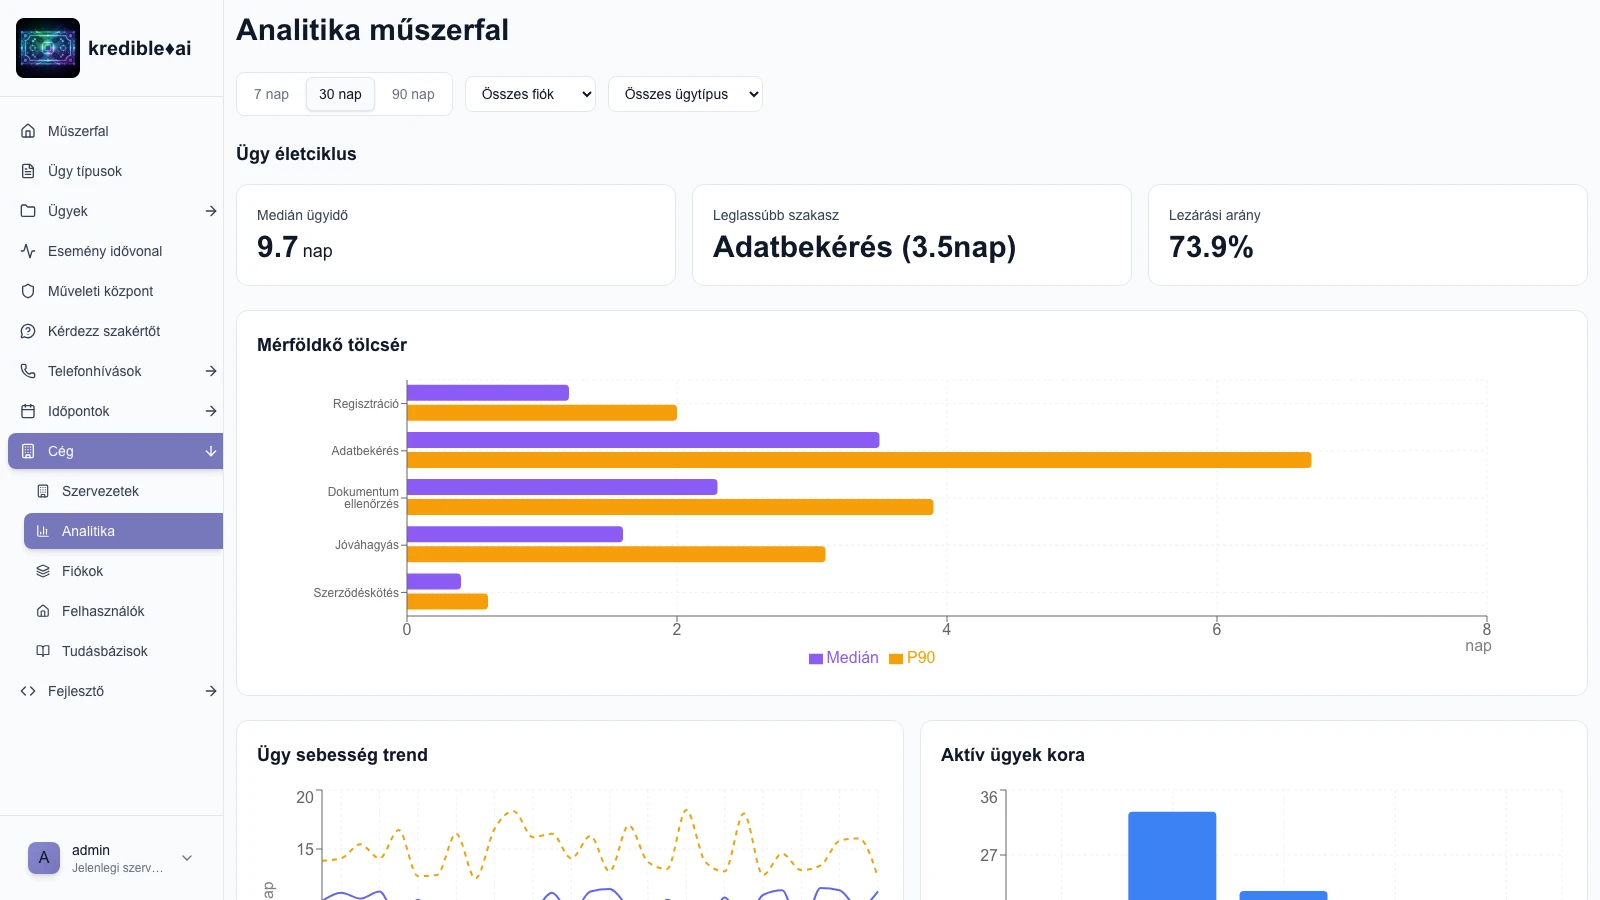
Task: Expand the Ügyek submenu arrow
Action: 211,211
